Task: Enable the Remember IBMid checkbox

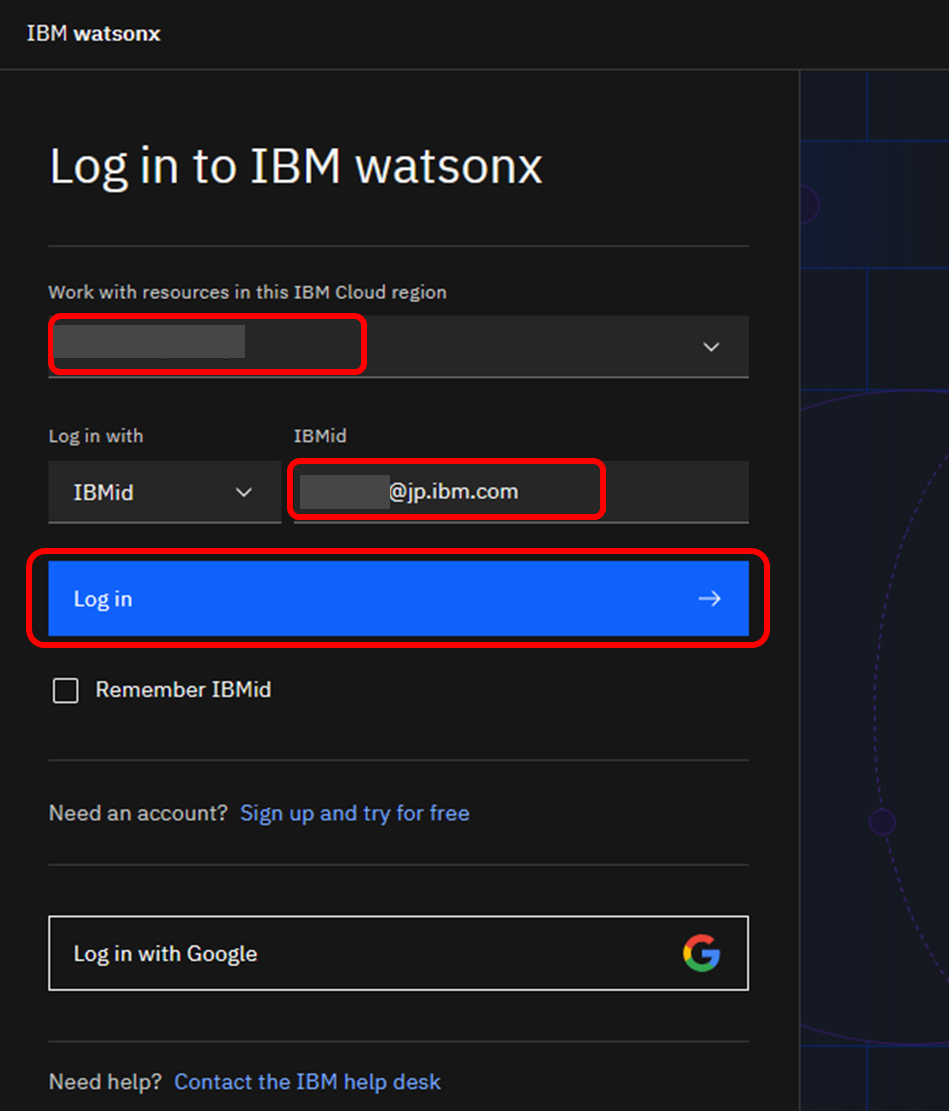Action: click(x=66, y=690)
